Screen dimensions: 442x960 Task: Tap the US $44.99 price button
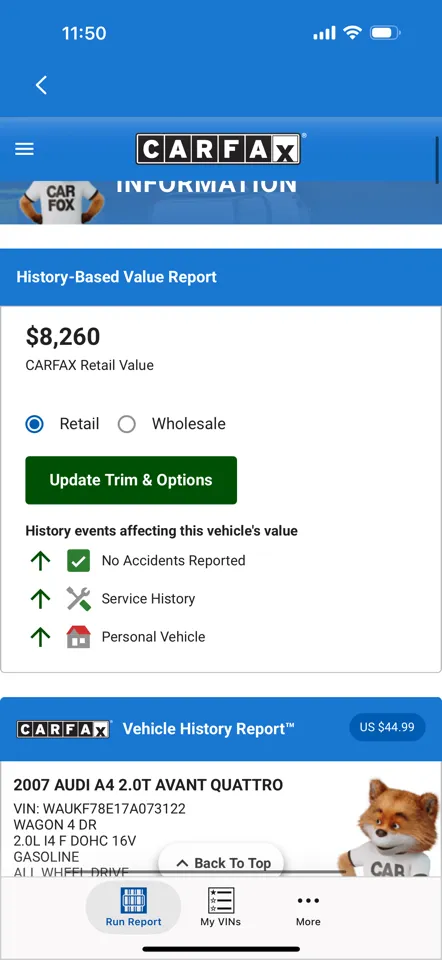coord(387,727)
